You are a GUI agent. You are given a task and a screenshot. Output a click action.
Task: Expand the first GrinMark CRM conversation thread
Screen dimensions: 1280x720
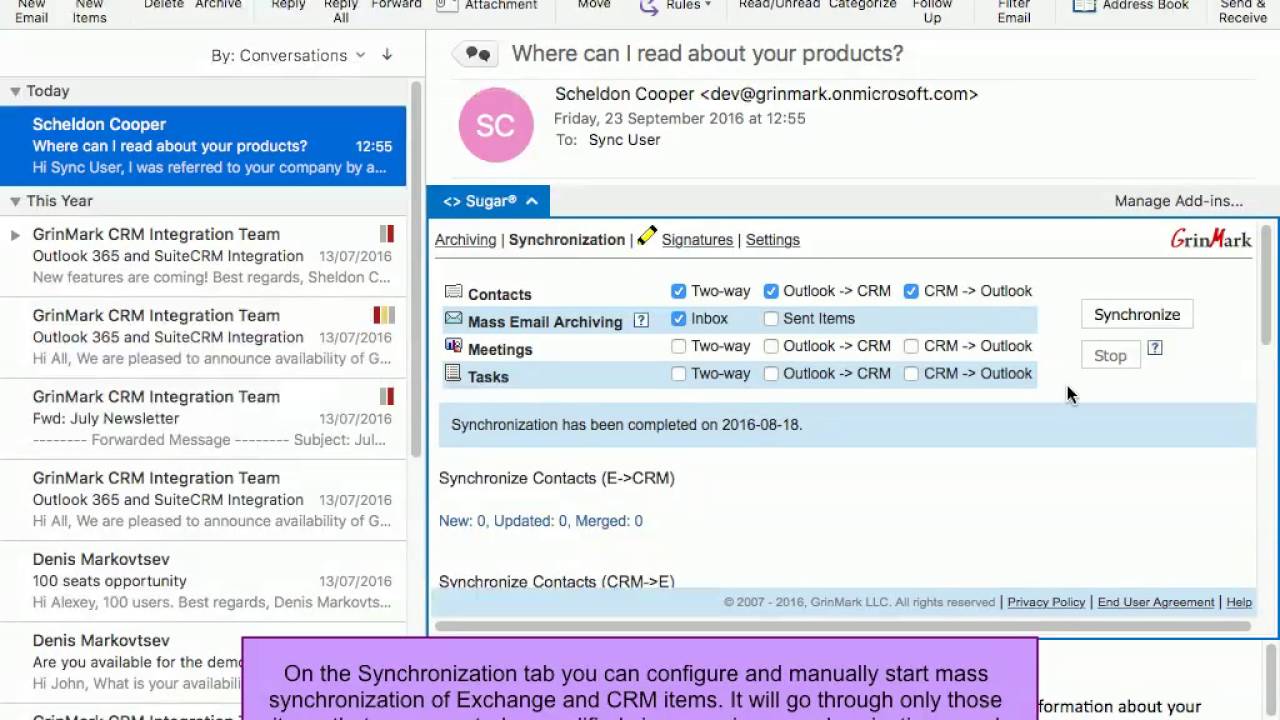(15, 235)
